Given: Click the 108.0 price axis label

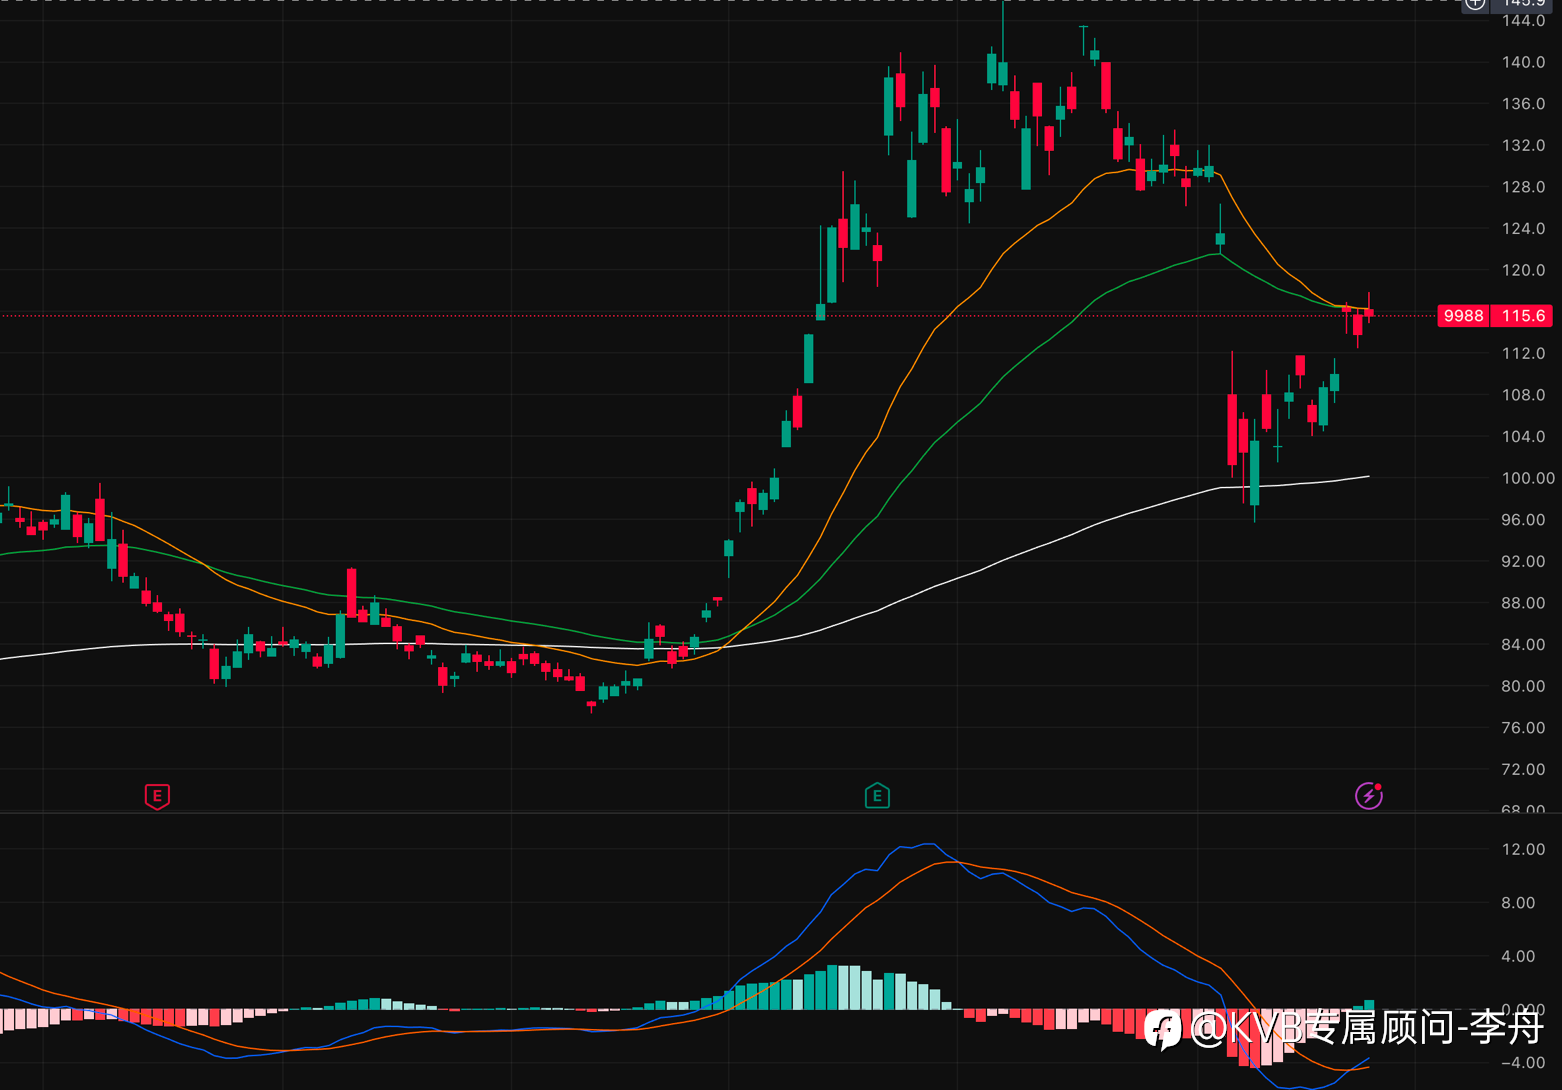Looking at the screenshot, I should click(1523, 395).
